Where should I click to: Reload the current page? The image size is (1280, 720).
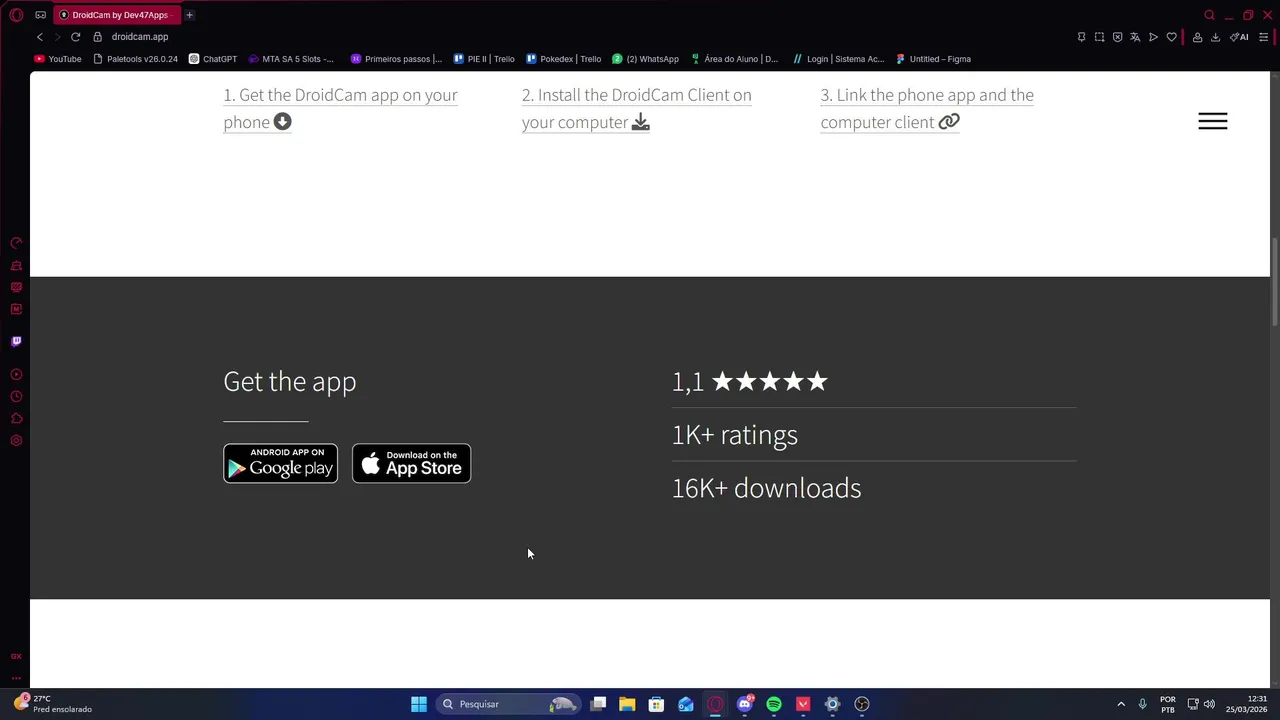click(x=75, y=37)
